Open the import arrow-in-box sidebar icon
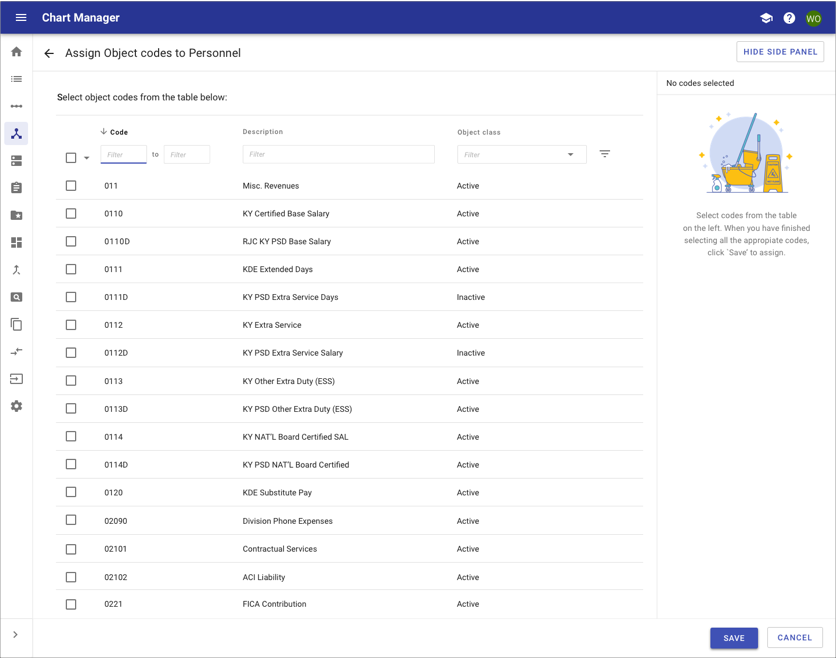The height and width of the screenshot is (658, 836). pos(17,379)
